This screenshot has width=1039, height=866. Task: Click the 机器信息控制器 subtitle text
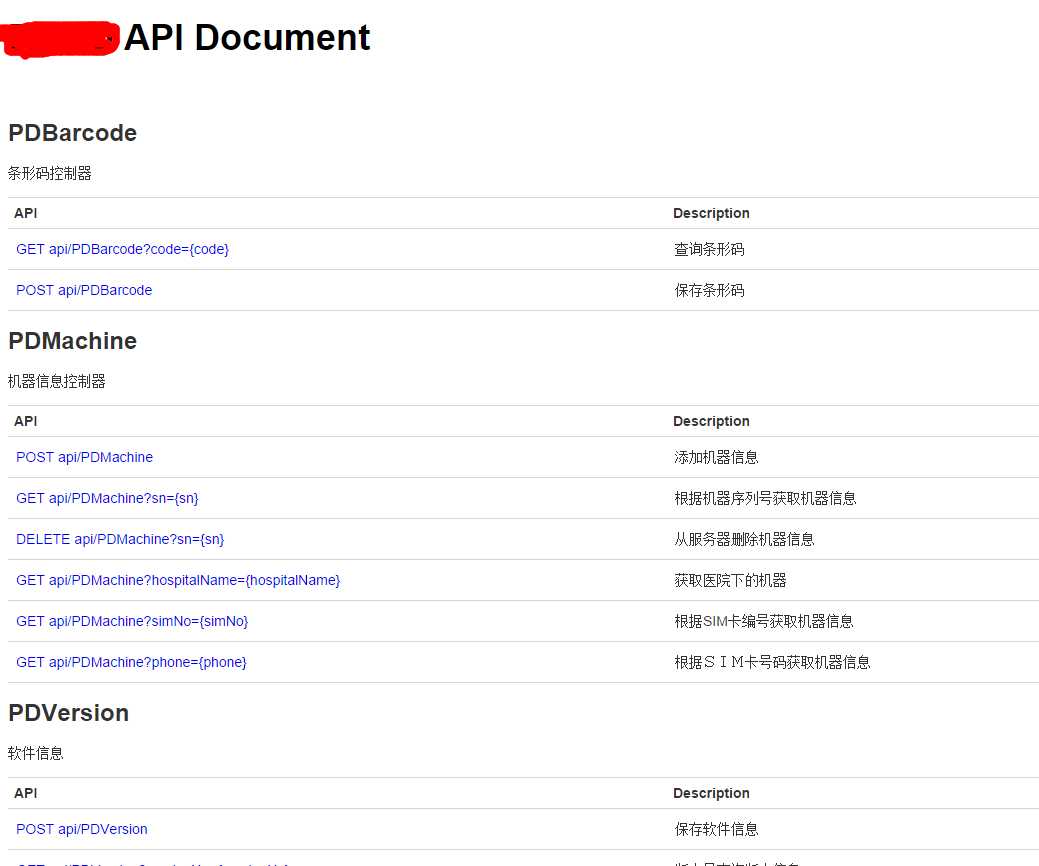[57, 381]
